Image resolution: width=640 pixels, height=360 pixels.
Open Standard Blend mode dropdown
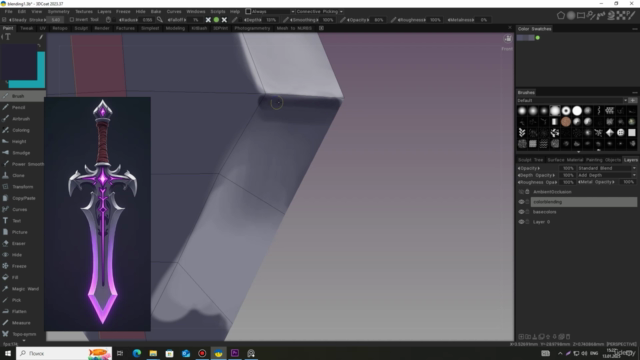click(607, 168)
